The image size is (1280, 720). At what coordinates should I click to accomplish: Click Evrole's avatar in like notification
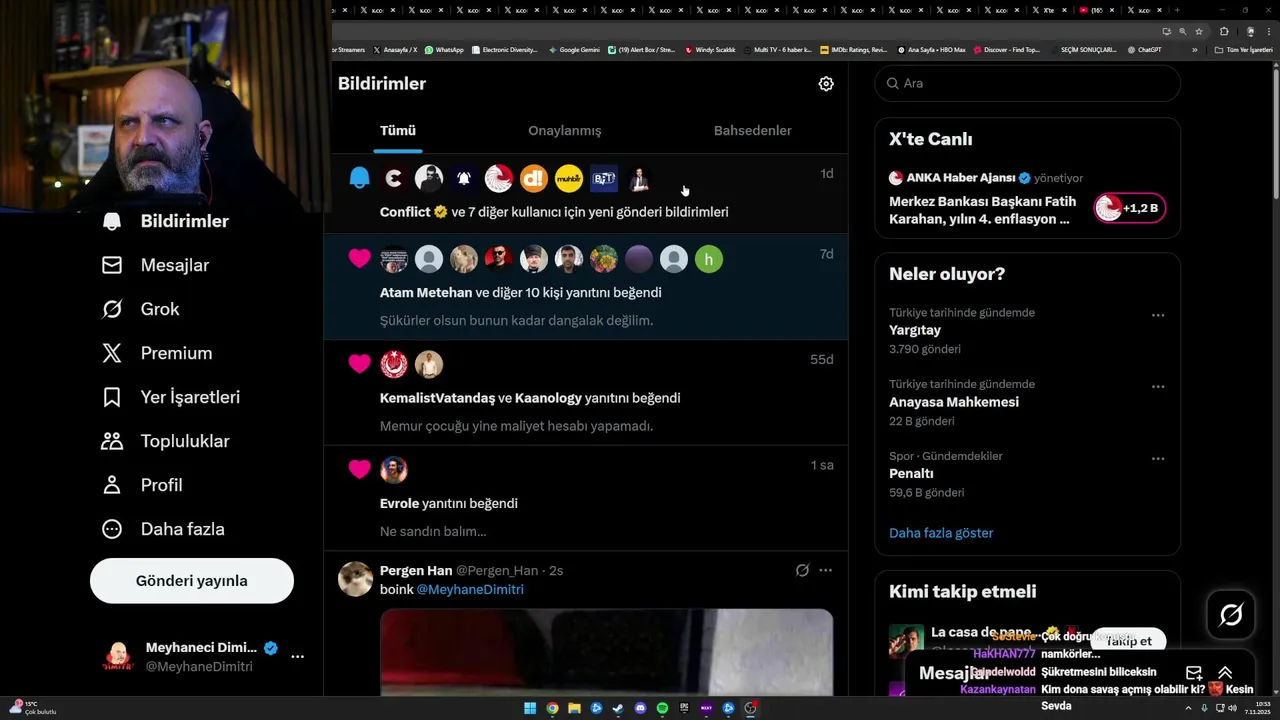(394, 469)
